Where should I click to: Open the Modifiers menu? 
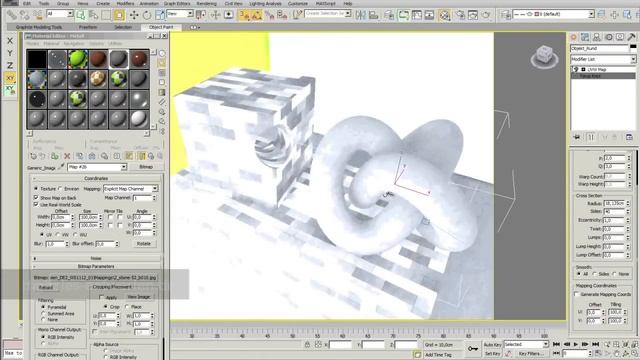pos(125,3)
